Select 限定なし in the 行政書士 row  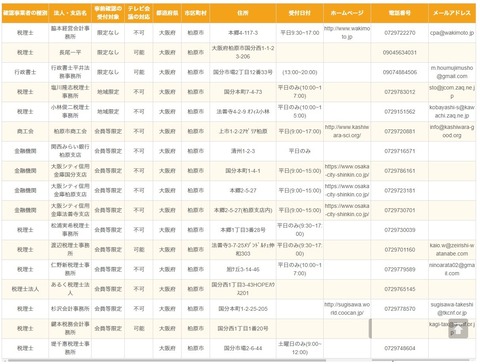pyautogui.click(x=108, y=72)
